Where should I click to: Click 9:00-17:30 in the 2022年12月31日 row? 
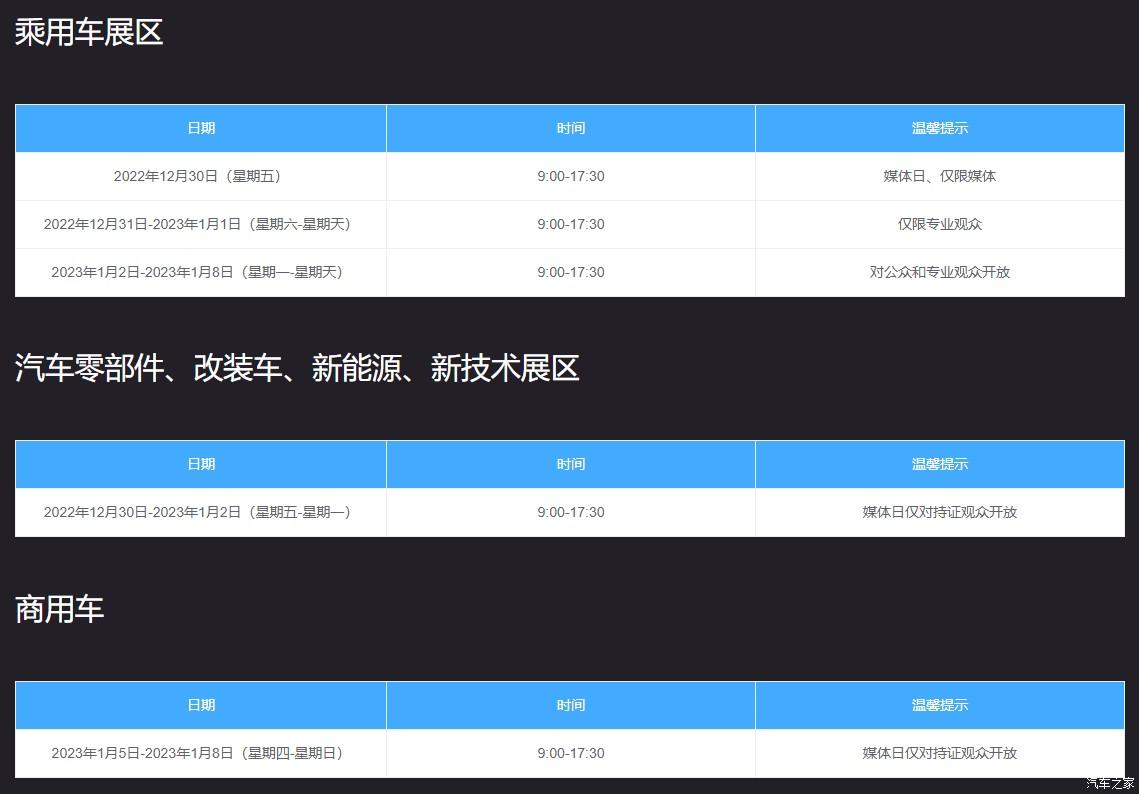tap(571, 224)
